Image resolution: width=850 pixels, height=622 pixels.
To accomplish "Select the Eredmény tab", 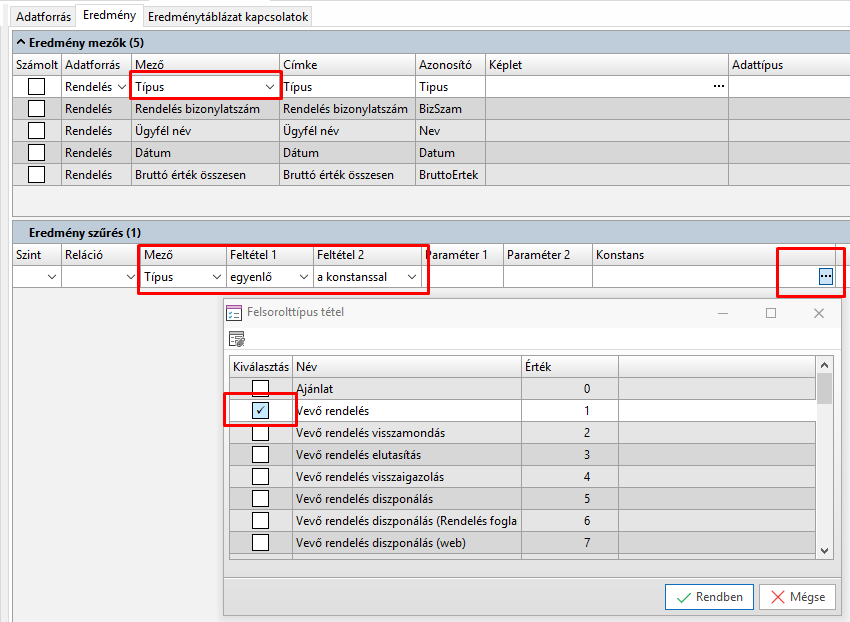I will (110, 15).
